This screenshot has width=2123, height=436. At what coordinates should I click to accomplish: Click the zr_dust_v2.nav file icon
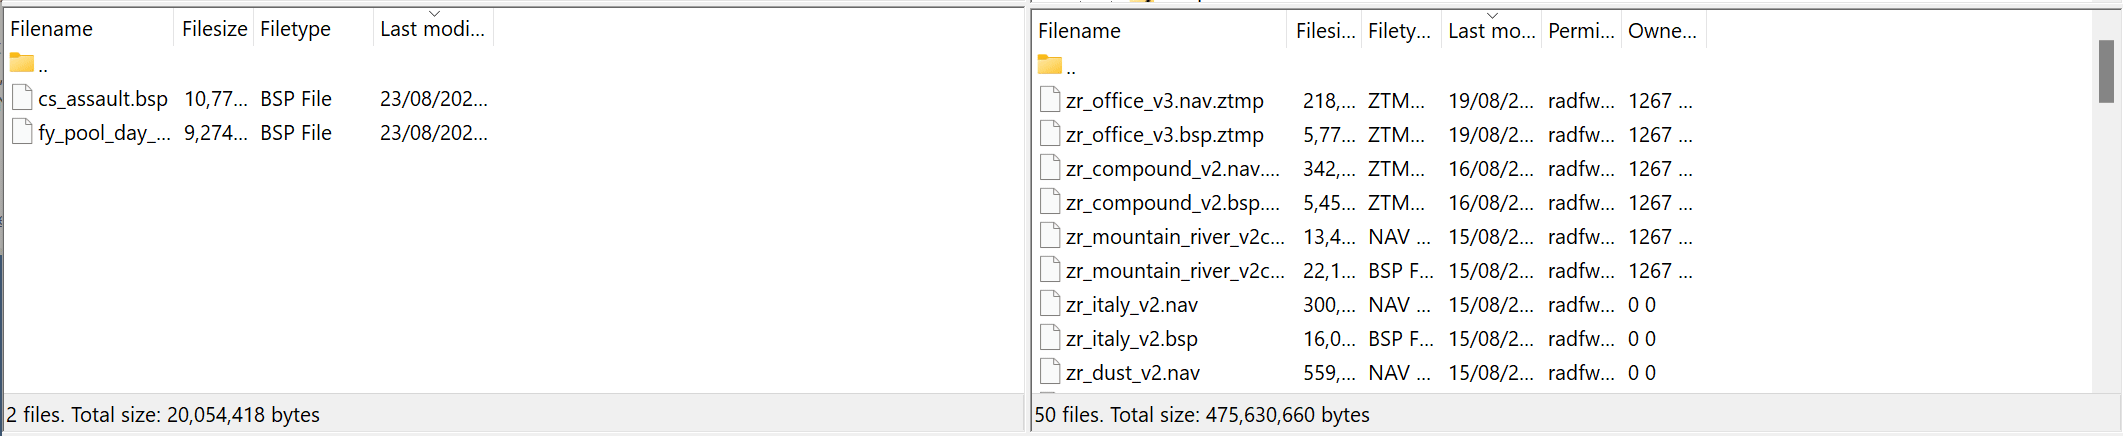[x=1050, y=372]
